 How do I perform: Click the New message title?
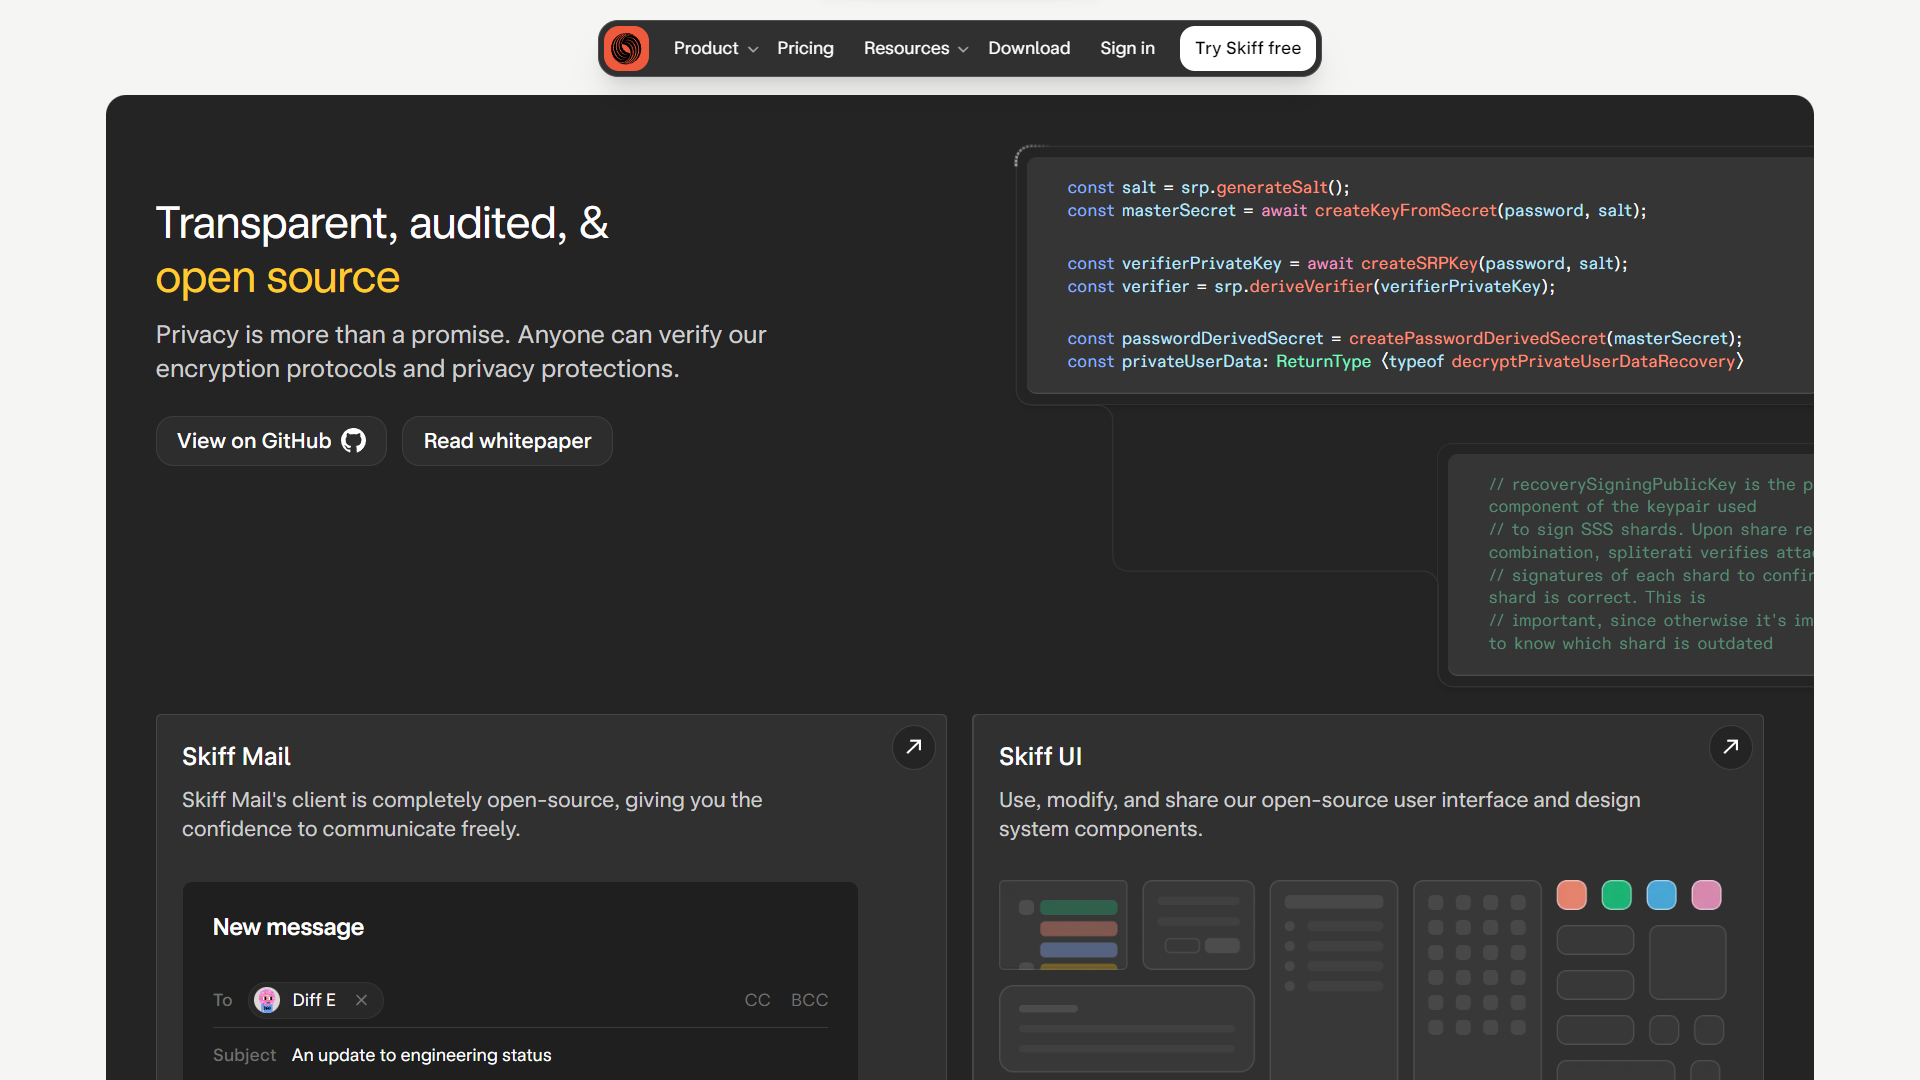(288, 927)
